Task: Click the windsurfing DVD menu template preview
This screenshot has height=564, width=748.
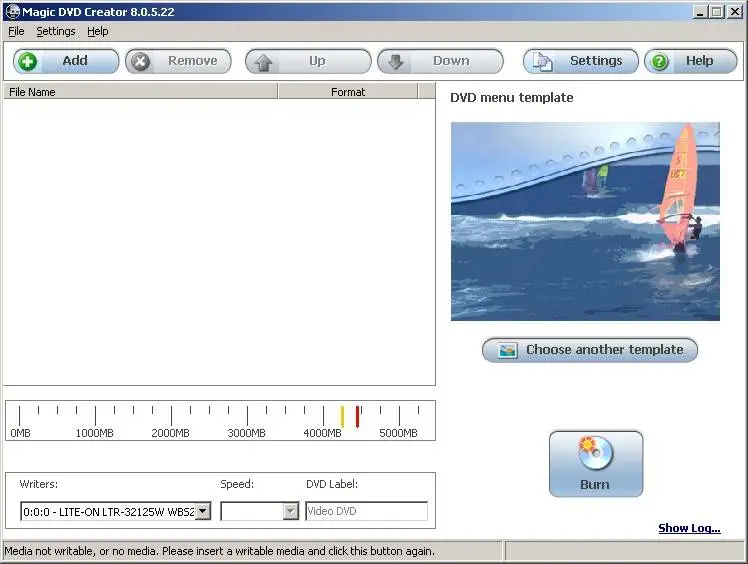Action: (x=585, y=221)
